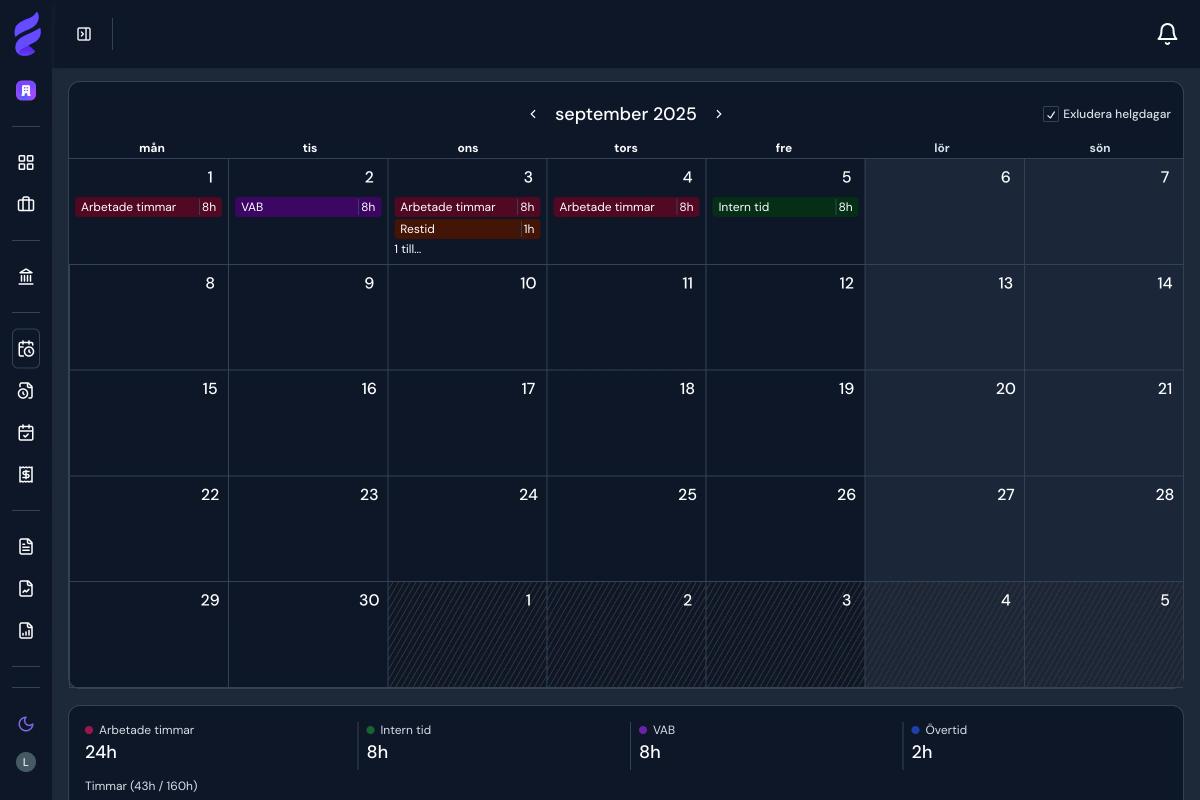Viewport: 1200px width, 800px height.
Task: Expand hidden entries via 1 till link
Action: [407, 249]
